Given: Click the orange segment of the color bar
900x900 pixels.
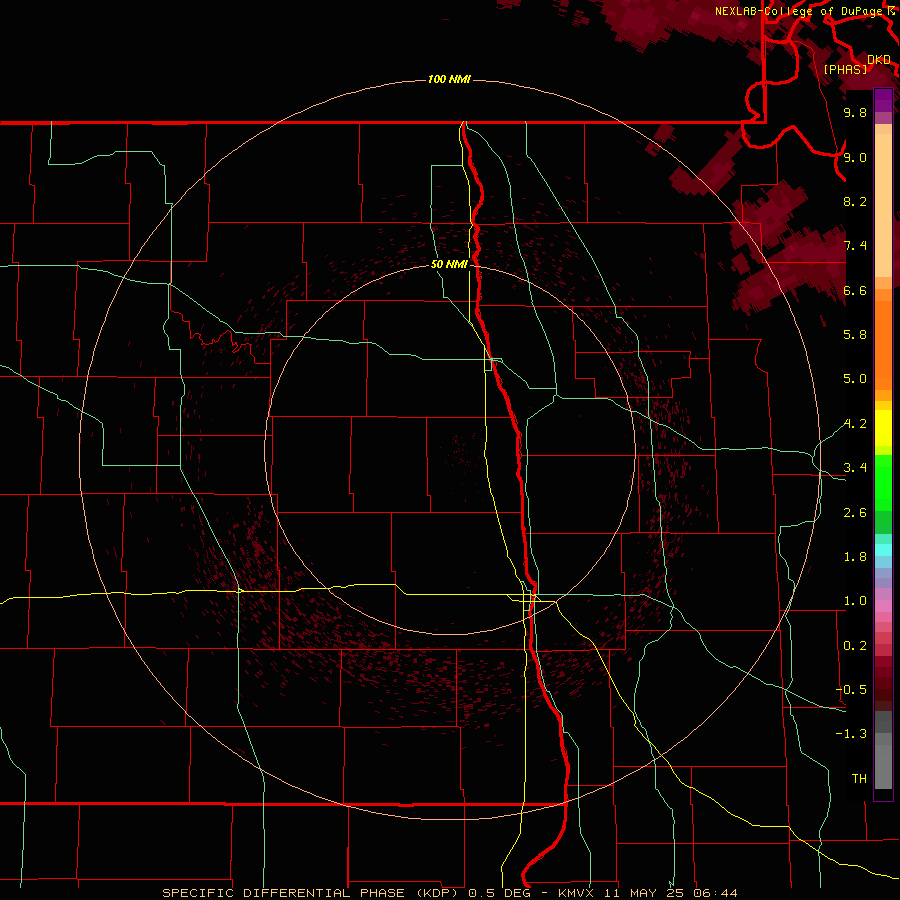Looking at the screenshot, I should [x=883, y=345].
